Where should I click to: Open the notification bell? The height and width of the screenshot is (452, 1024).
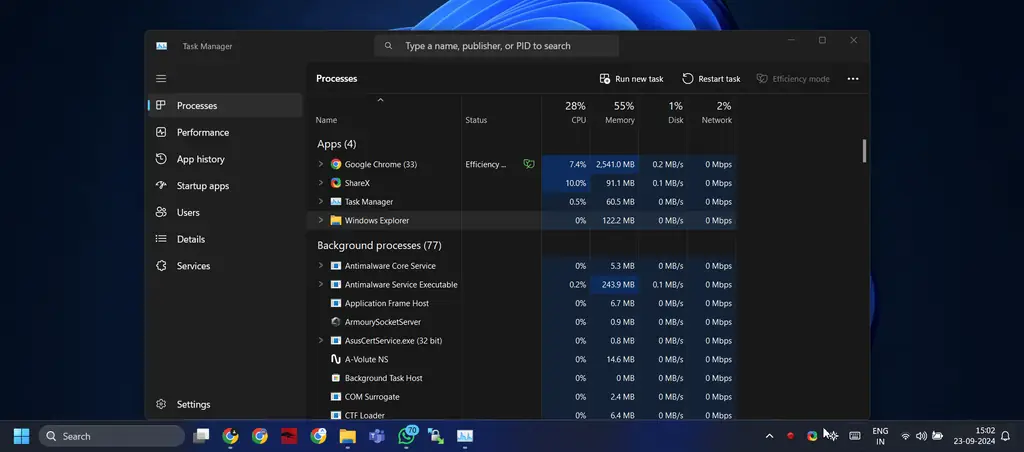click(x=1006, y=436)
